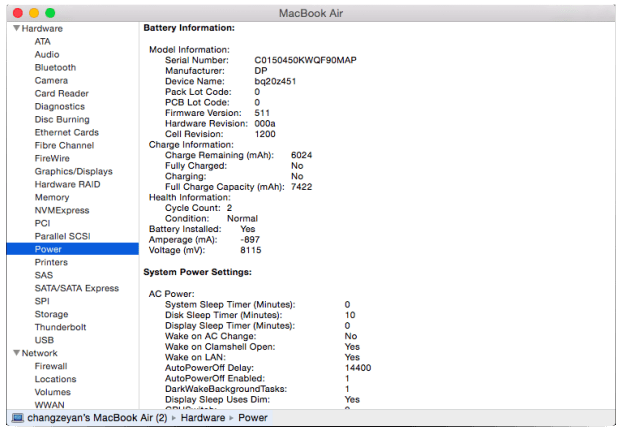This screenshot has width=622, height=433.
Task: Click the Wake on Clamshell Open label
Action: coord(220,347)
